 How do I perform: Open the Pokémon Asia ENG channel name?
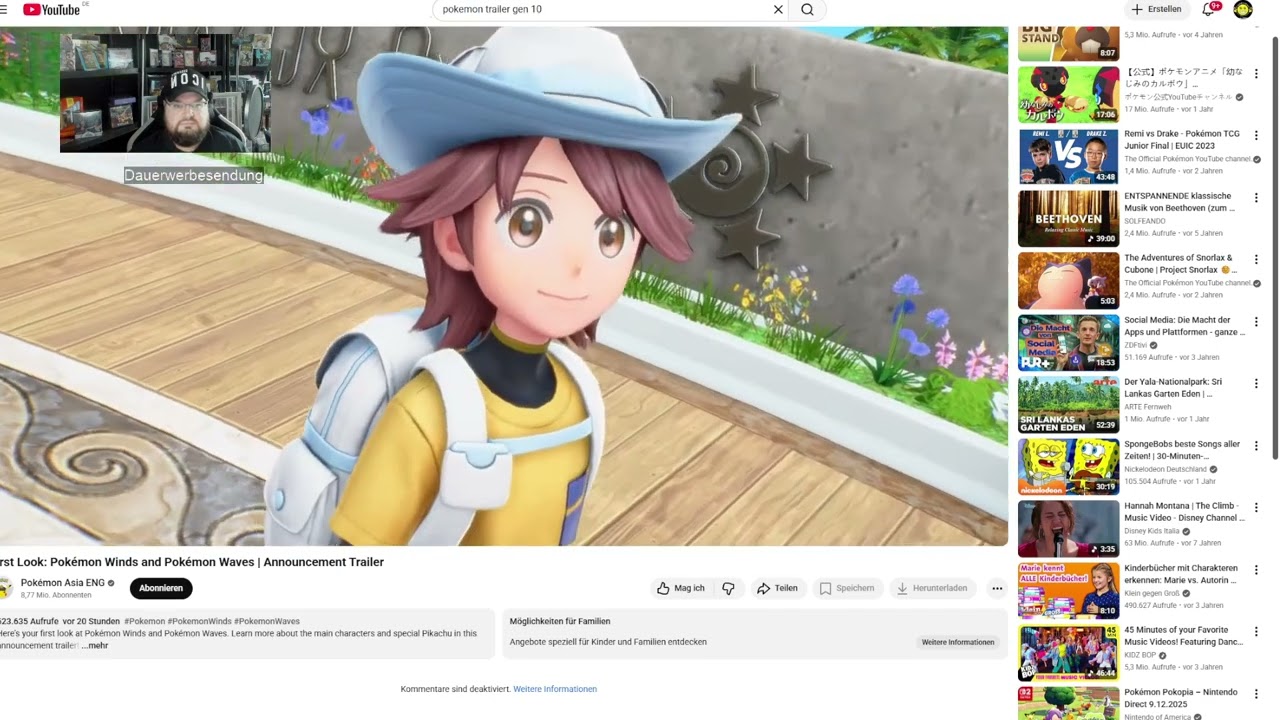click(x=62, y=583)
